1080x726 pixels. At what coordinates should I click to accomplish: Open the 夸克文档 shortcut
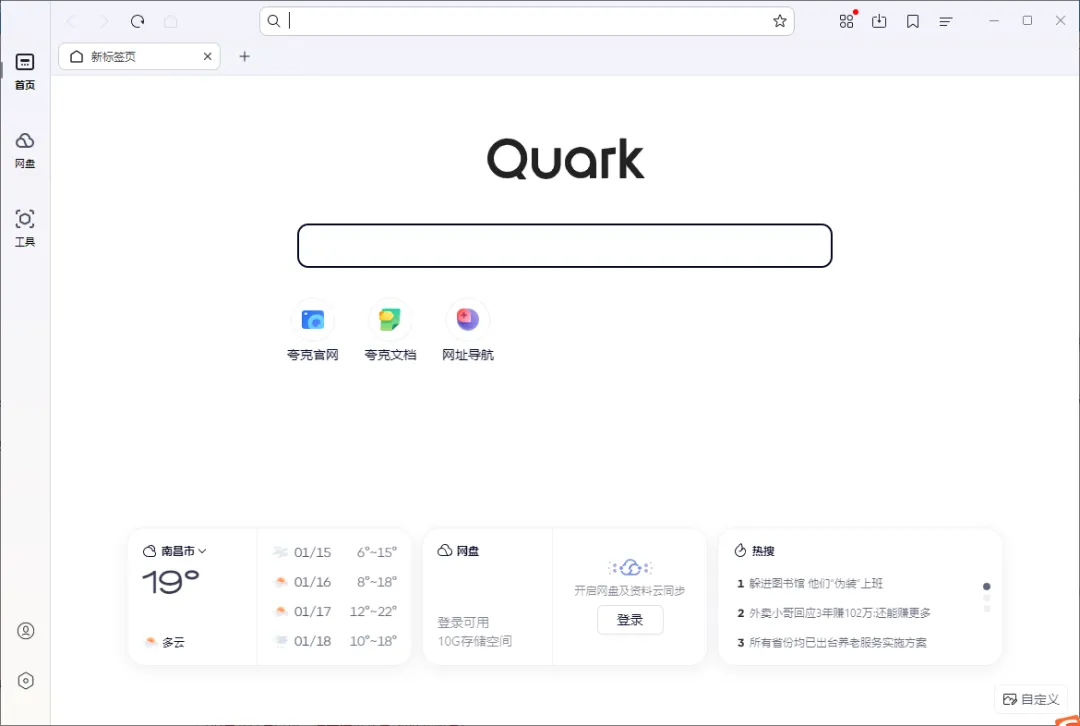pyautogui.click(x=390, y=331)
